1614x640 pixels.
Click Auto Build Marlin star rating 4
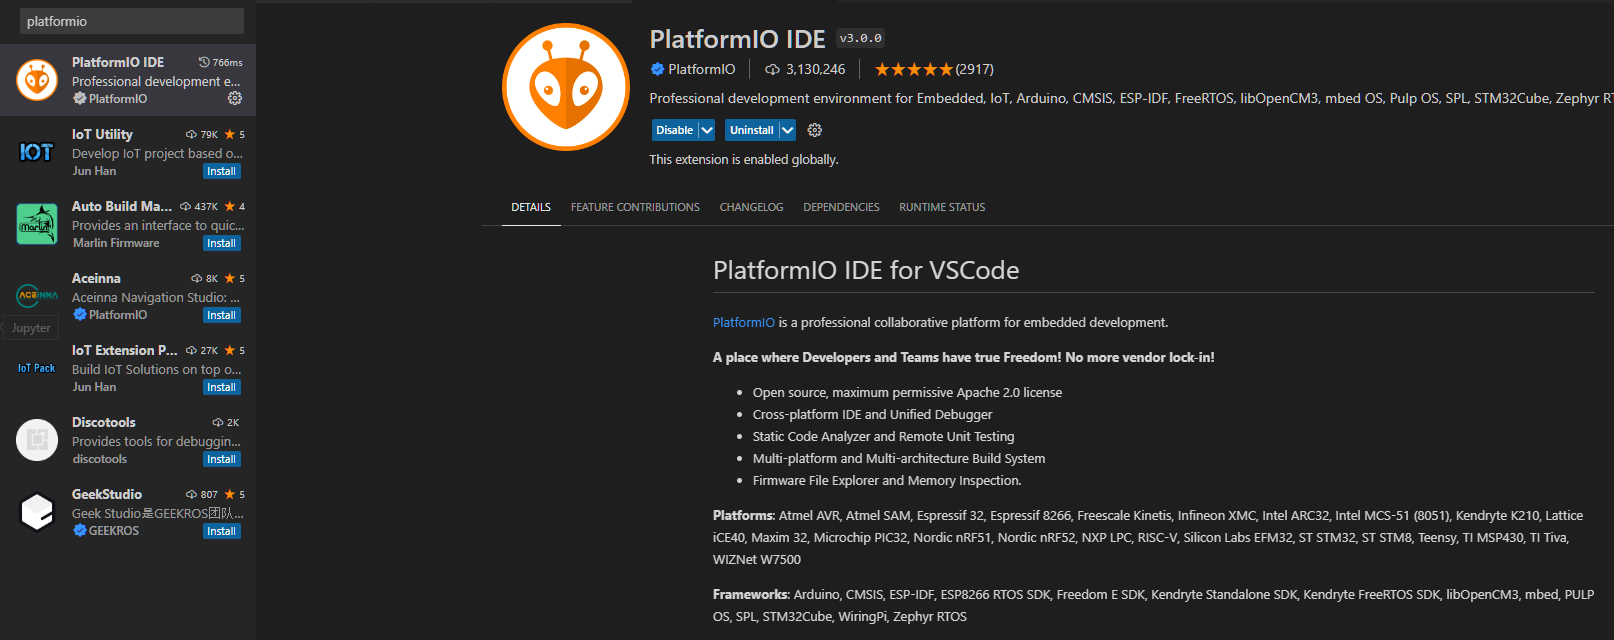click(x=235, y=206)
